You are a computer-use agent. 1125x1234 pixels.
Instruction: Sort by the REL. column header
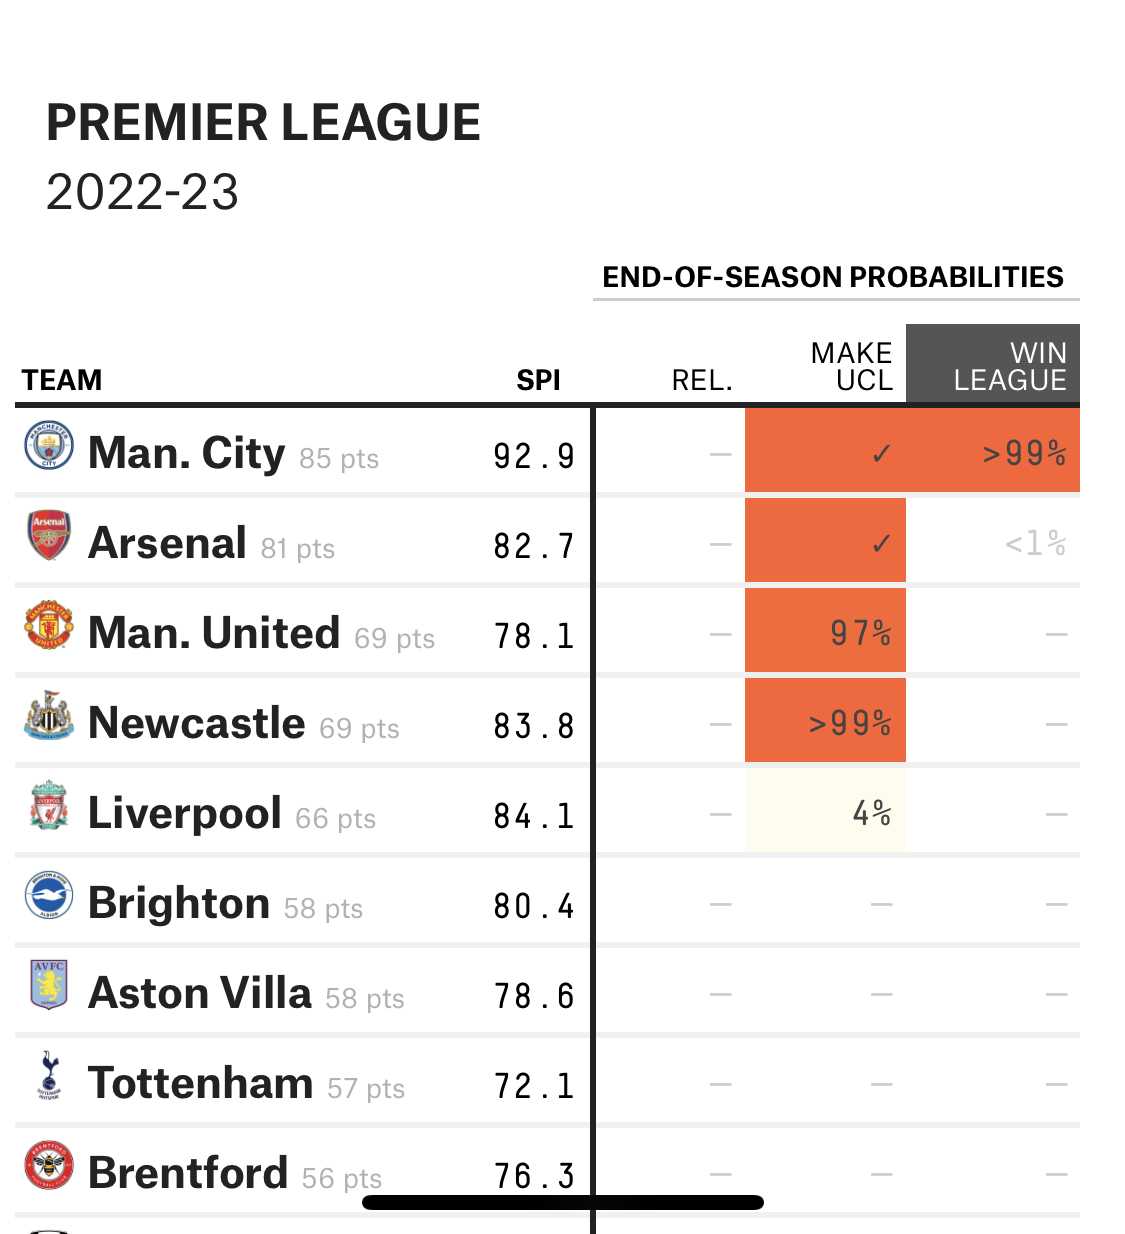702,380
